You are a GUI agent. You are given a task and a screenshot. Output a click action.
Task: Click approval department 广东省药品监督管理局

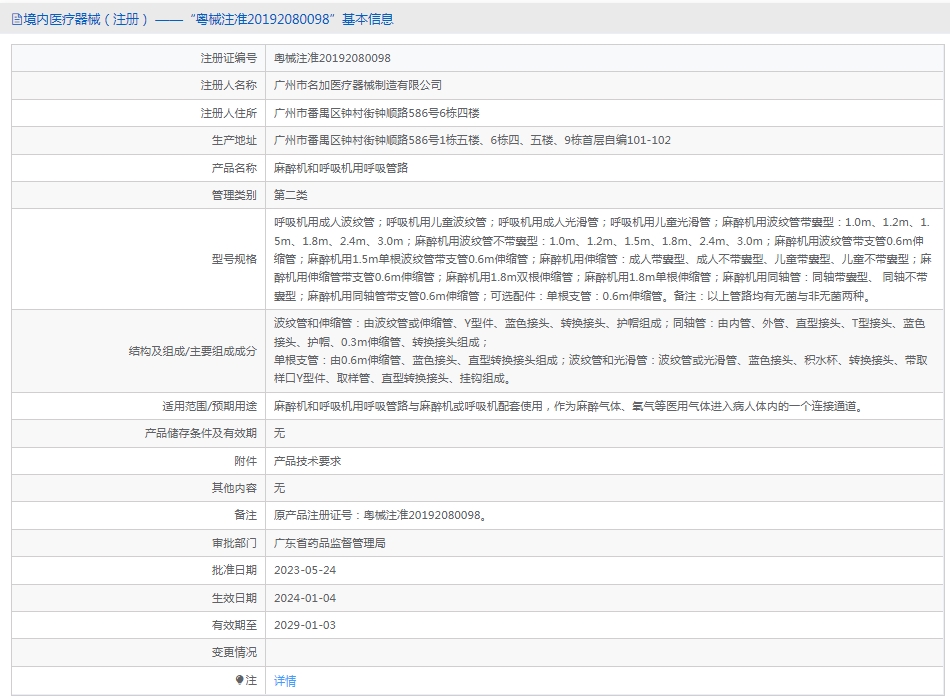point(330,543)
